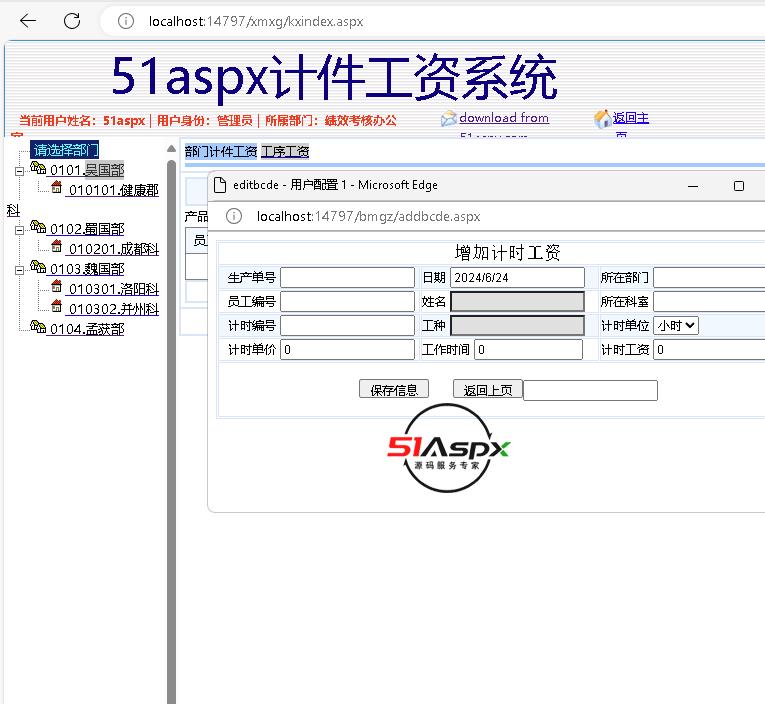Image resolution: width=765 pixels, height=704 pixels.
Task: Click the greyed 工种 field
Action: point(517,325)
